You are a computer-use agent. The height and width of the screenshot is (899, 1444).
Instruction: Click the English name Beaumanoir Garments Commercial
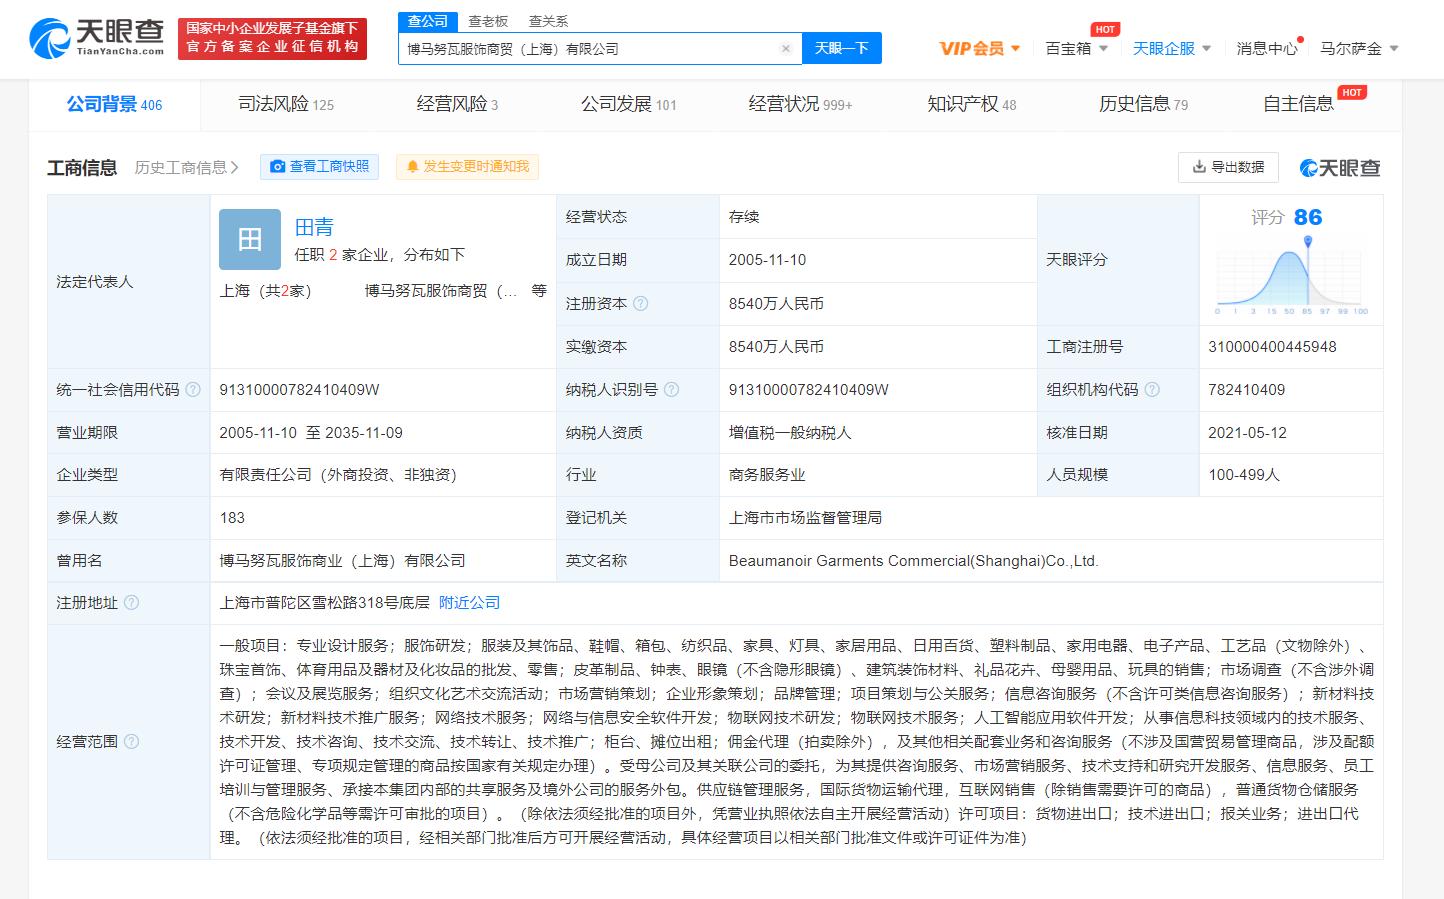pos(913,561)
